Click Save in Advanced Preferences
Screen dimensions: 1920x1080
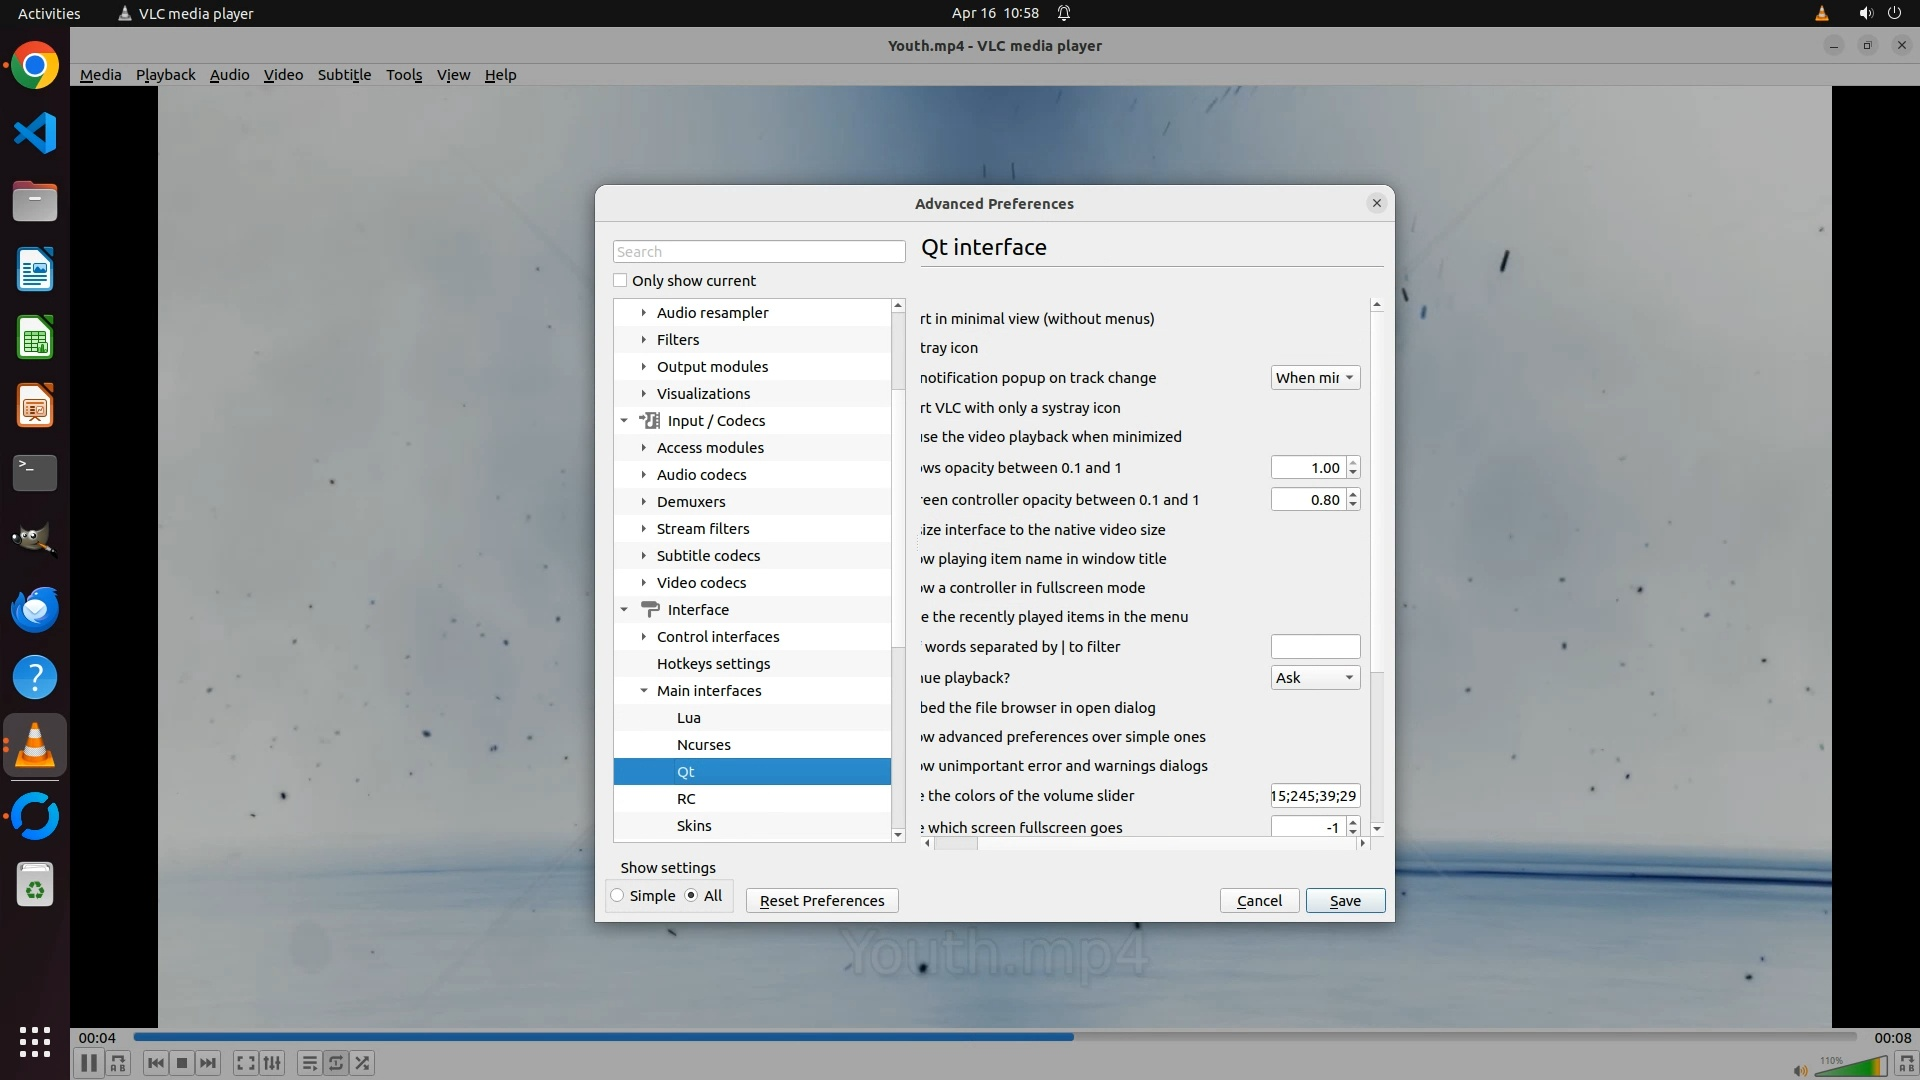click(x=1344, y=901)
